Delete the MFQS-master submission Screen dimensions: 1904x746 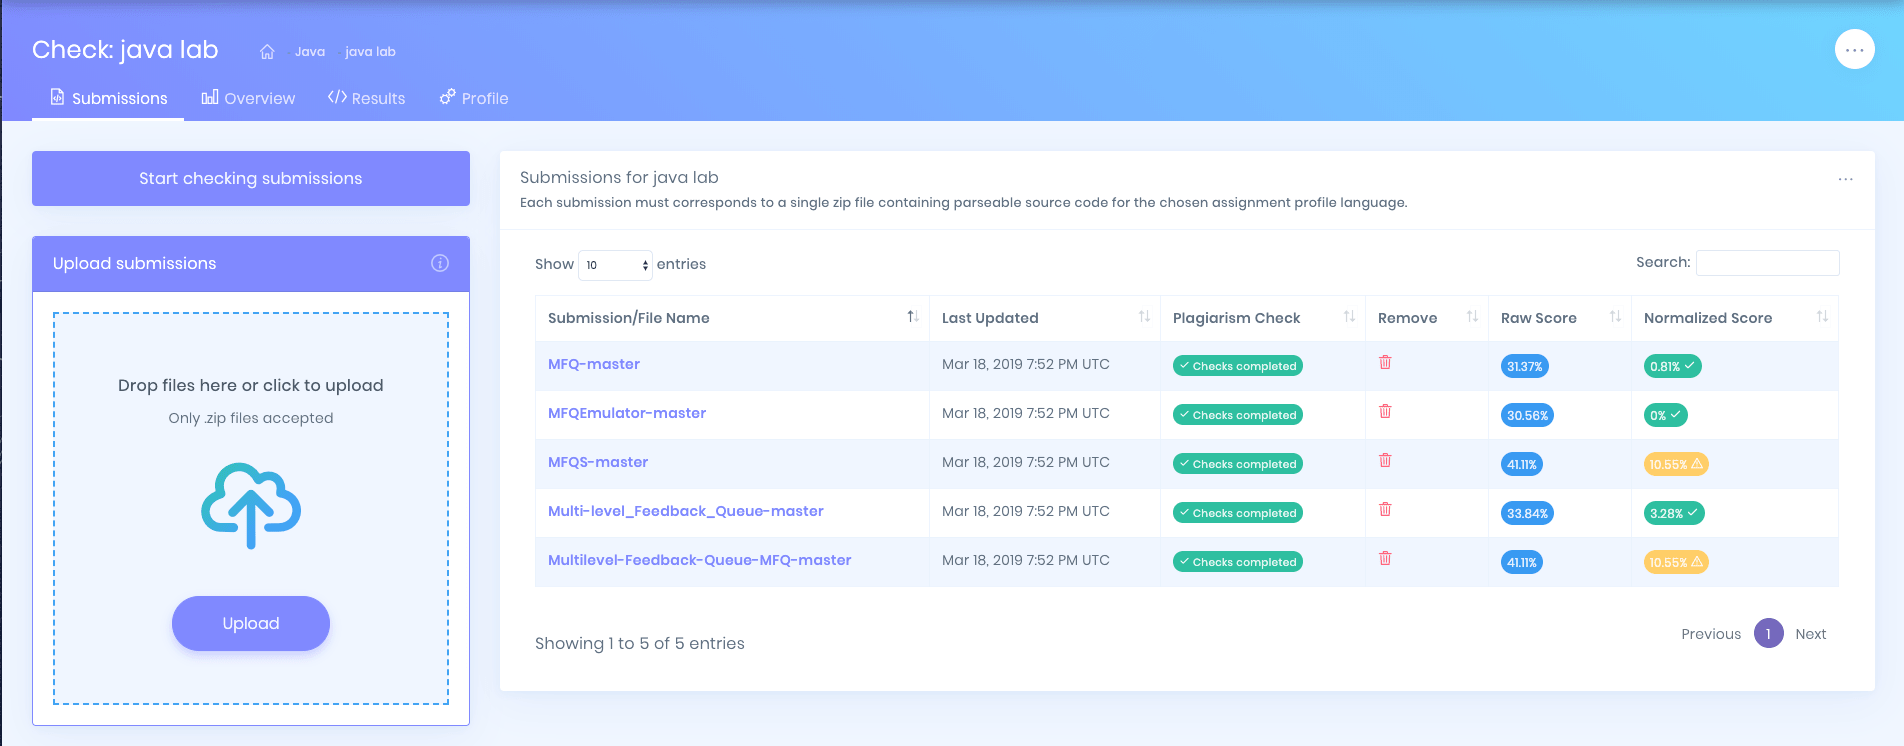pyautogui.click(x=1385, y=460)
